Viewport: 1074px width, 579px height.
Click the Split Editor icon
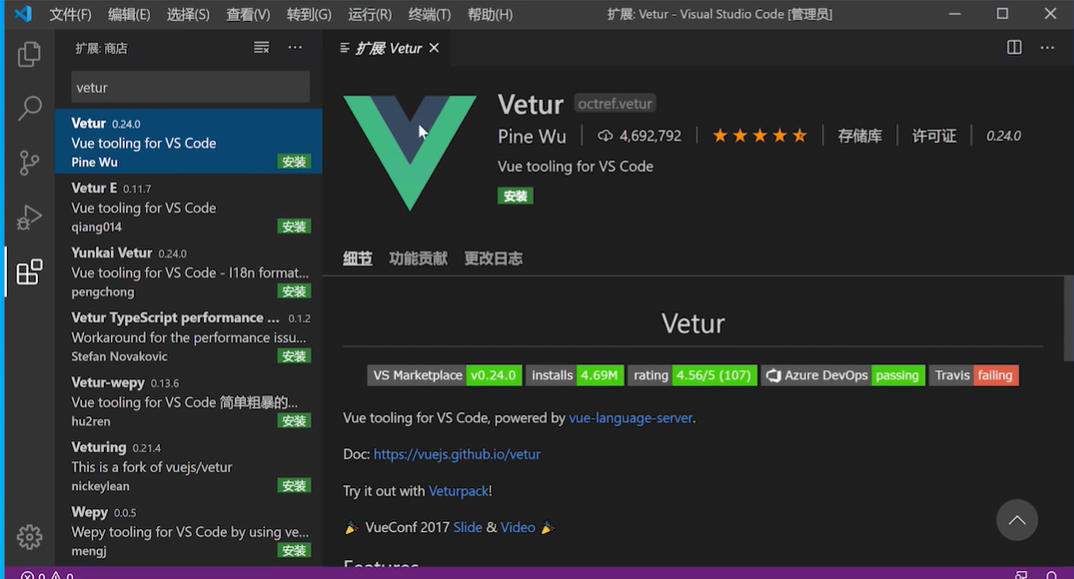point(1014,47)
